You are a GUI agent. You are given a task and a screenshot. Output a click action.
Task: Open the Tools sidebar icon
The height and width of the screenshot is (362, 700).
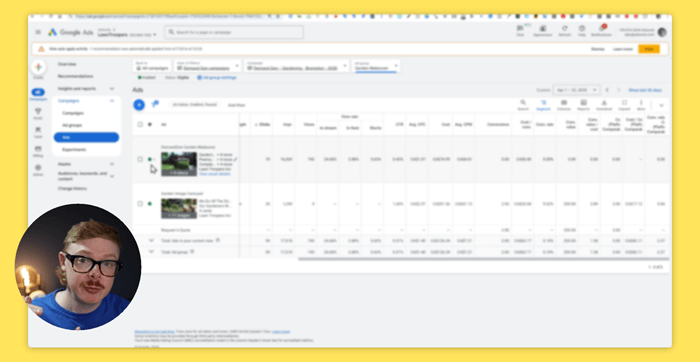tap(38, 130)
